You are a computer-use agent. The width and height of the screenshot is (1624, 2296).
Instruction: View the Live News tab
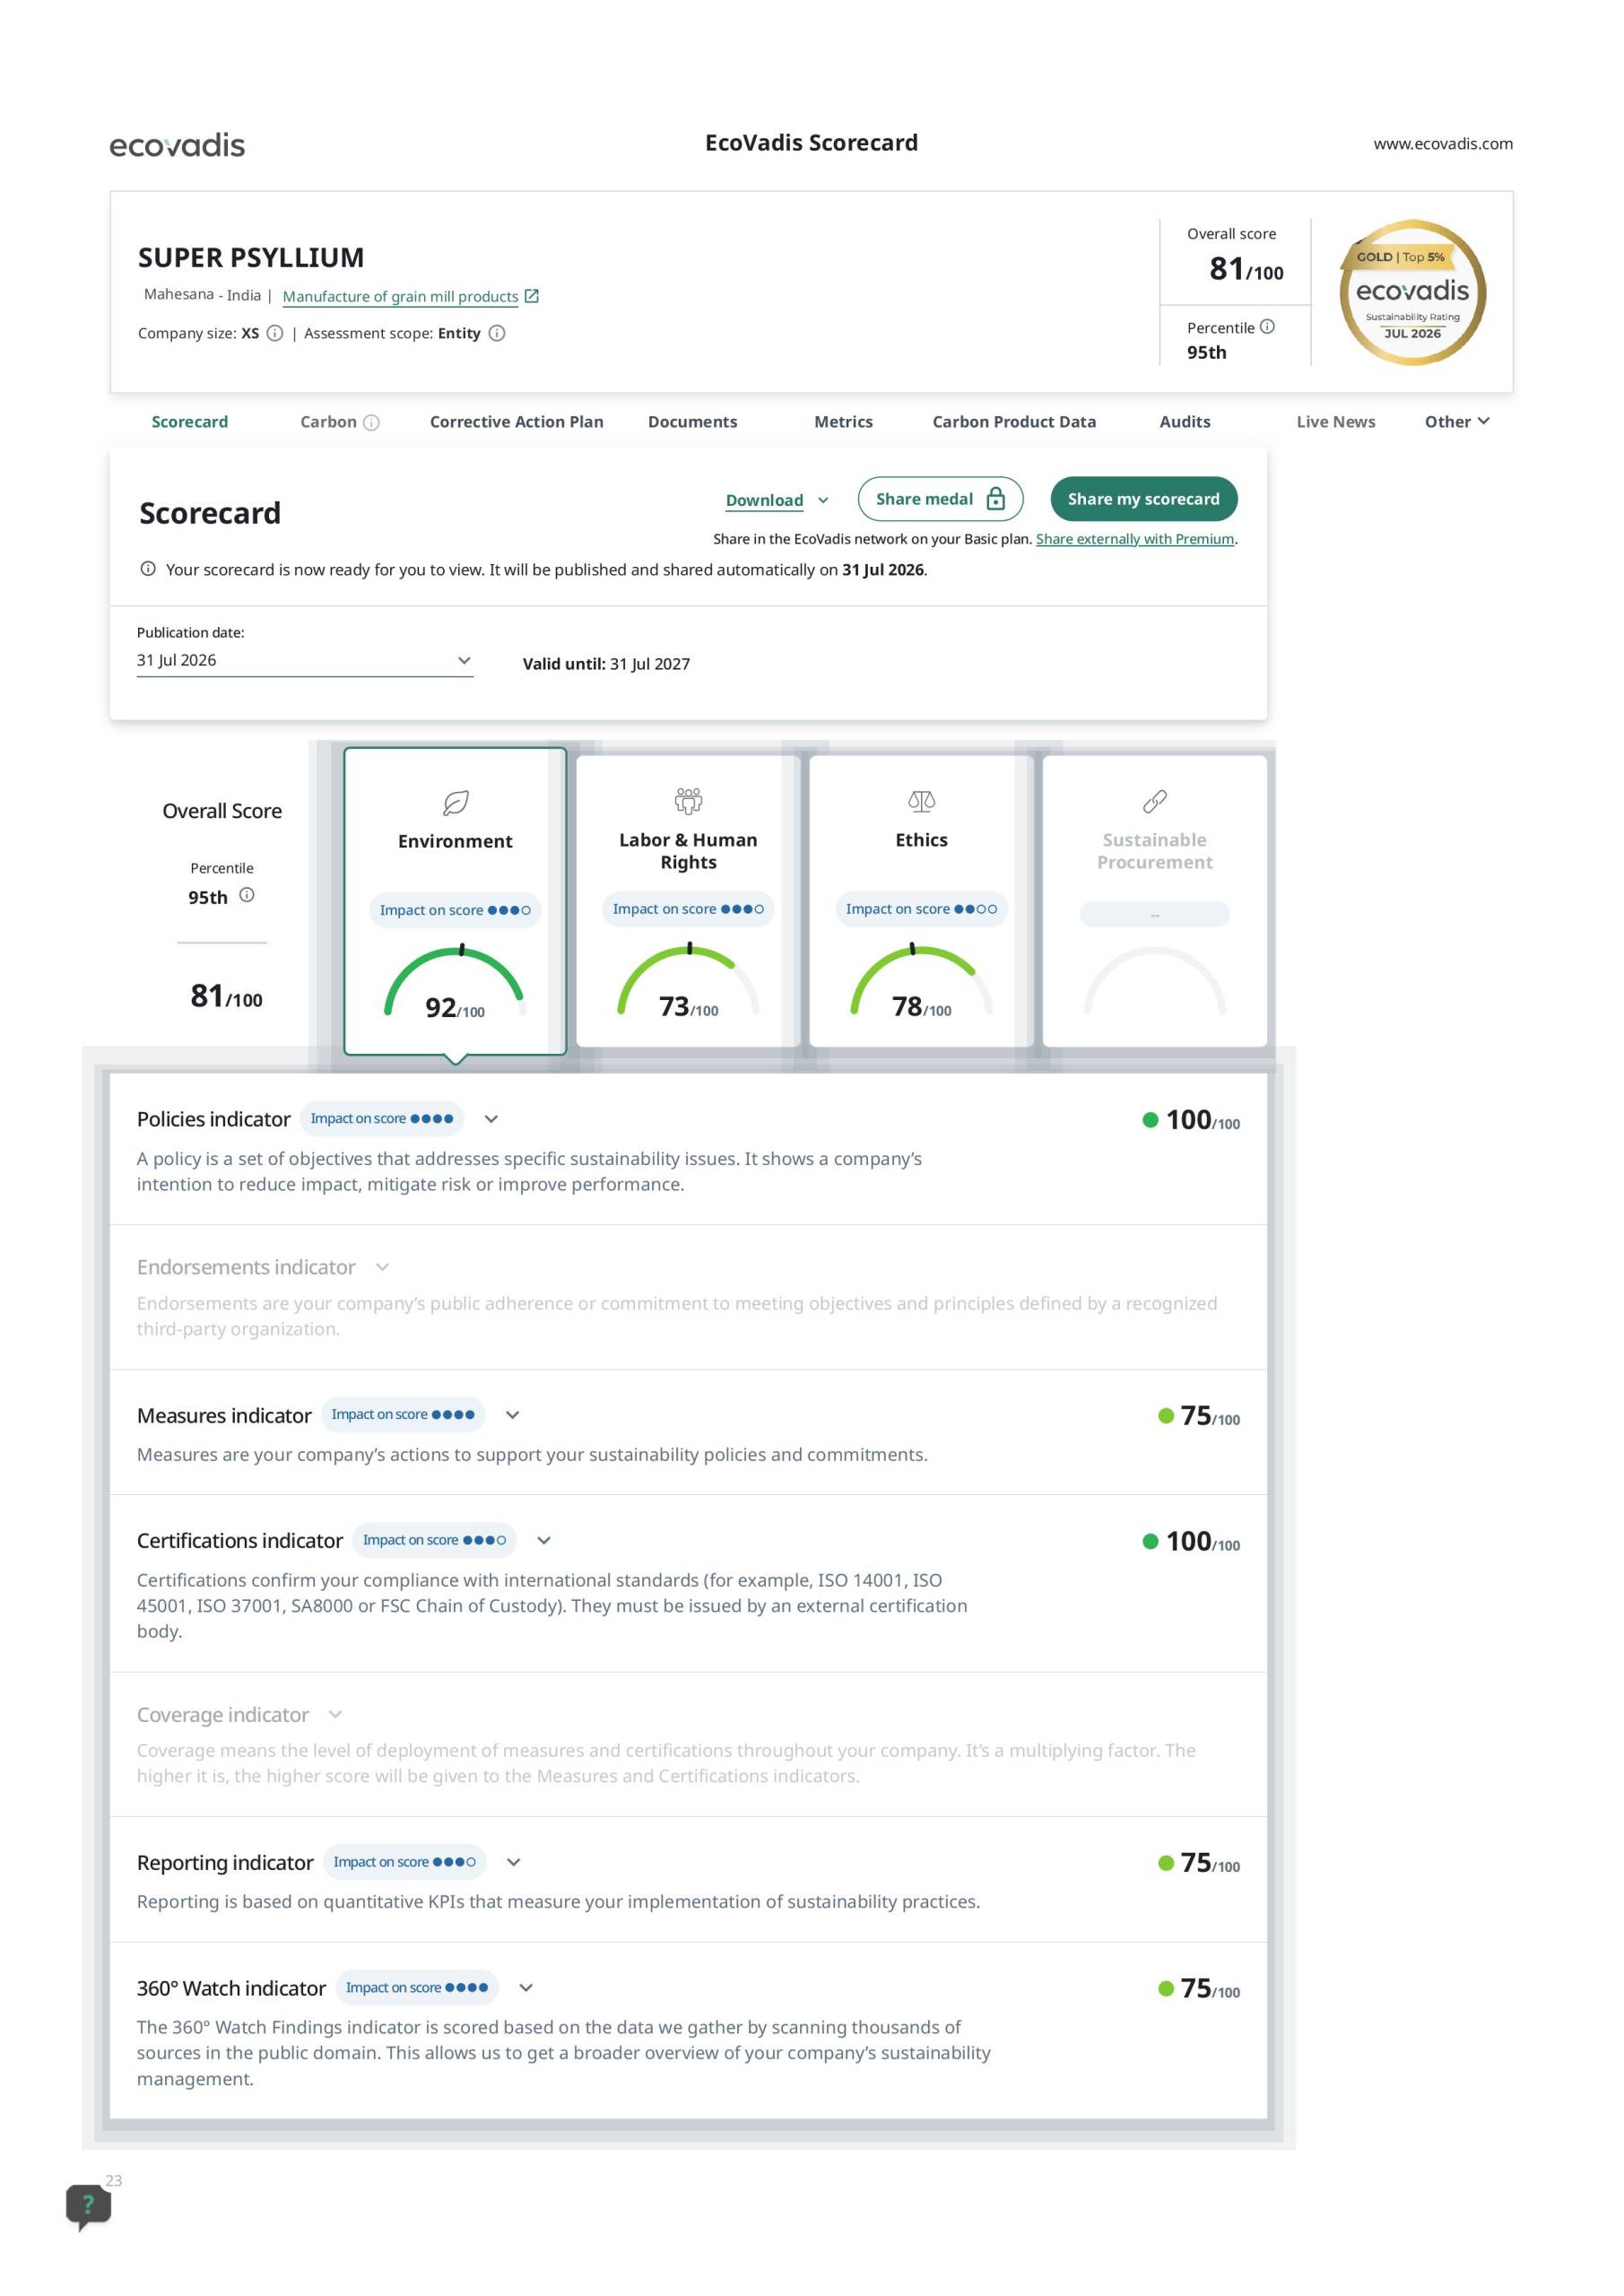click(1336, 422)
